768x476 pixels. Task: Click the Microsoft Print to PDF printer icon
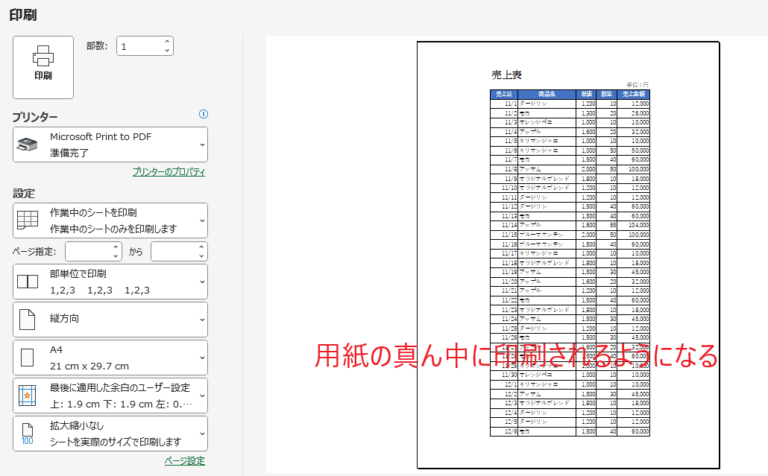(27, 144)
